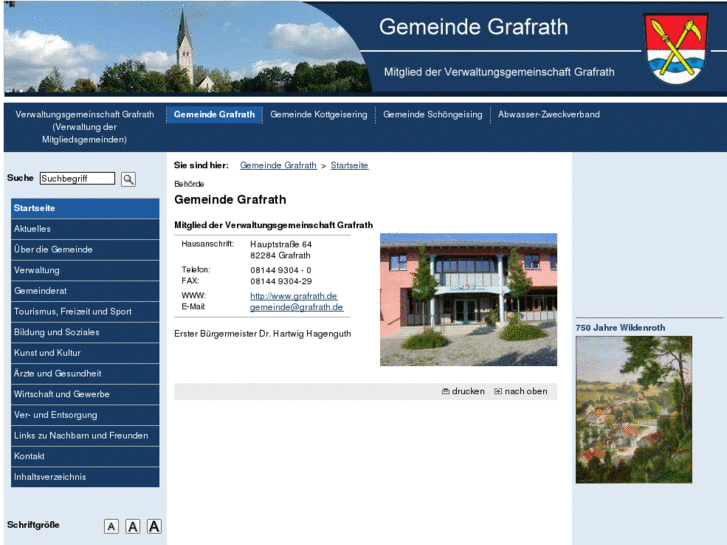Click fax number 08144 9304-29
The height and width of the screenshot is (545, 727).
click(281, 282)
